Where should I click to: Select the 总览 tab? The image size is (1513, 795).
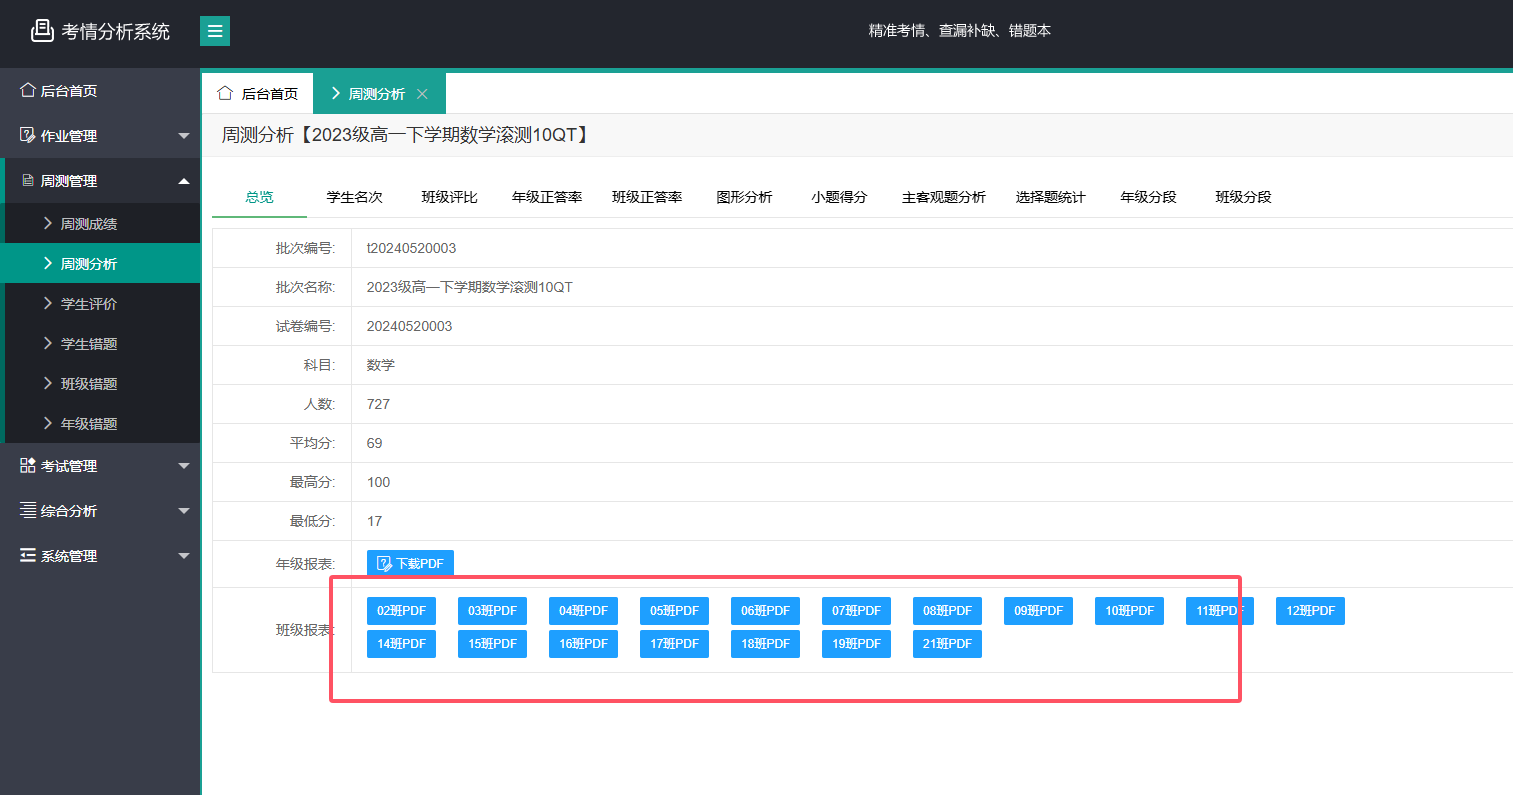[x=259, y=197]
